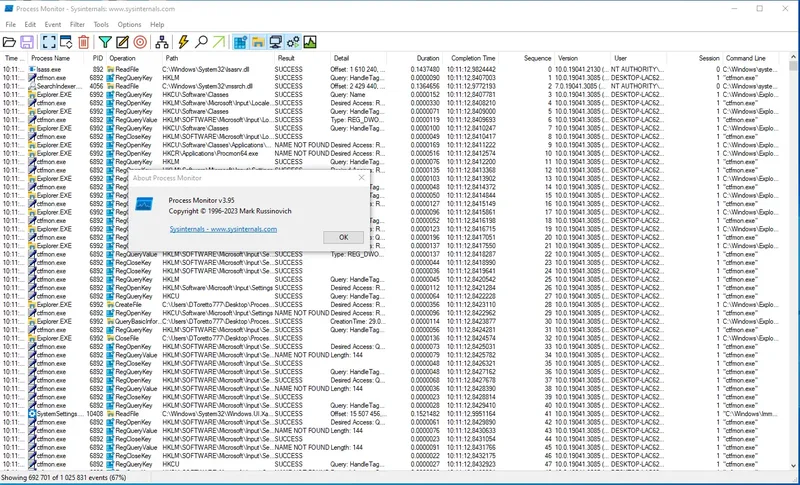Clear the display with trash icon

[84, 42]
